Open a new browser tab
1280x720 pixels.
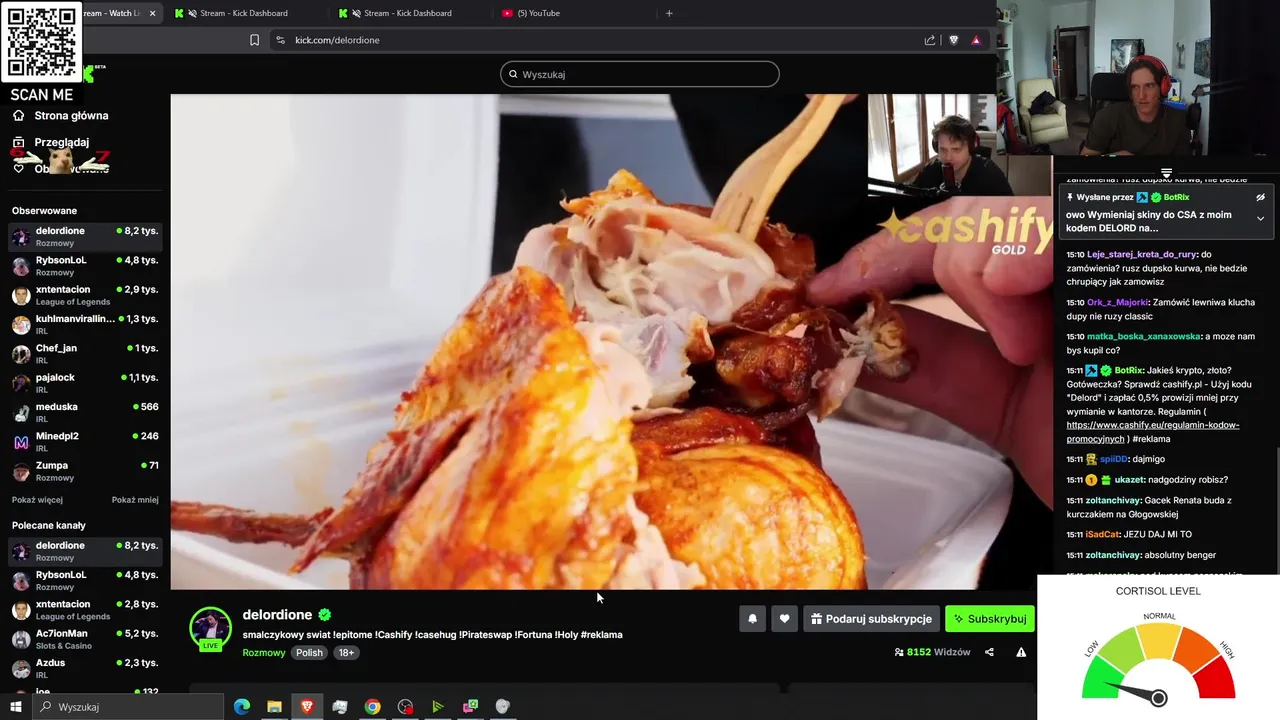click(669, 13)
